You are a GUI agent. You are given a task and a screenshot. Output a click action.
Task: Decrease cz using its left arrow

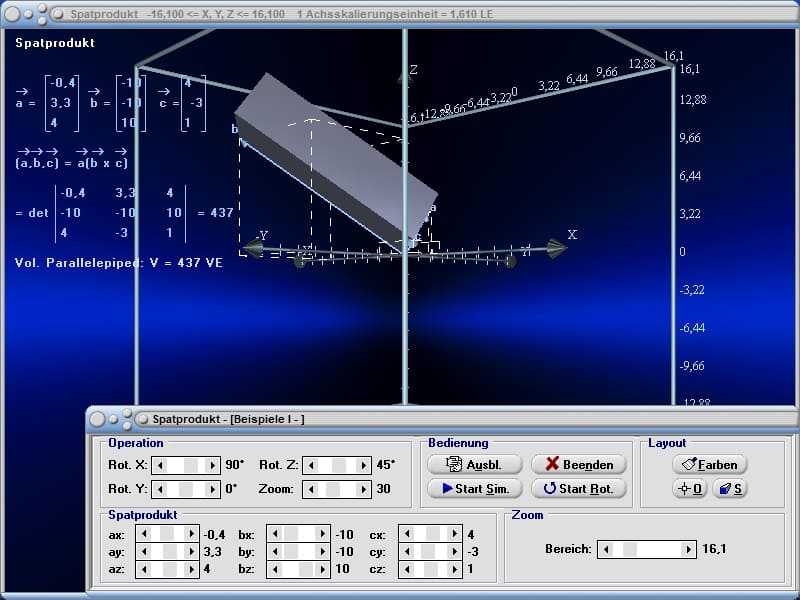click(x=407, y=569)
